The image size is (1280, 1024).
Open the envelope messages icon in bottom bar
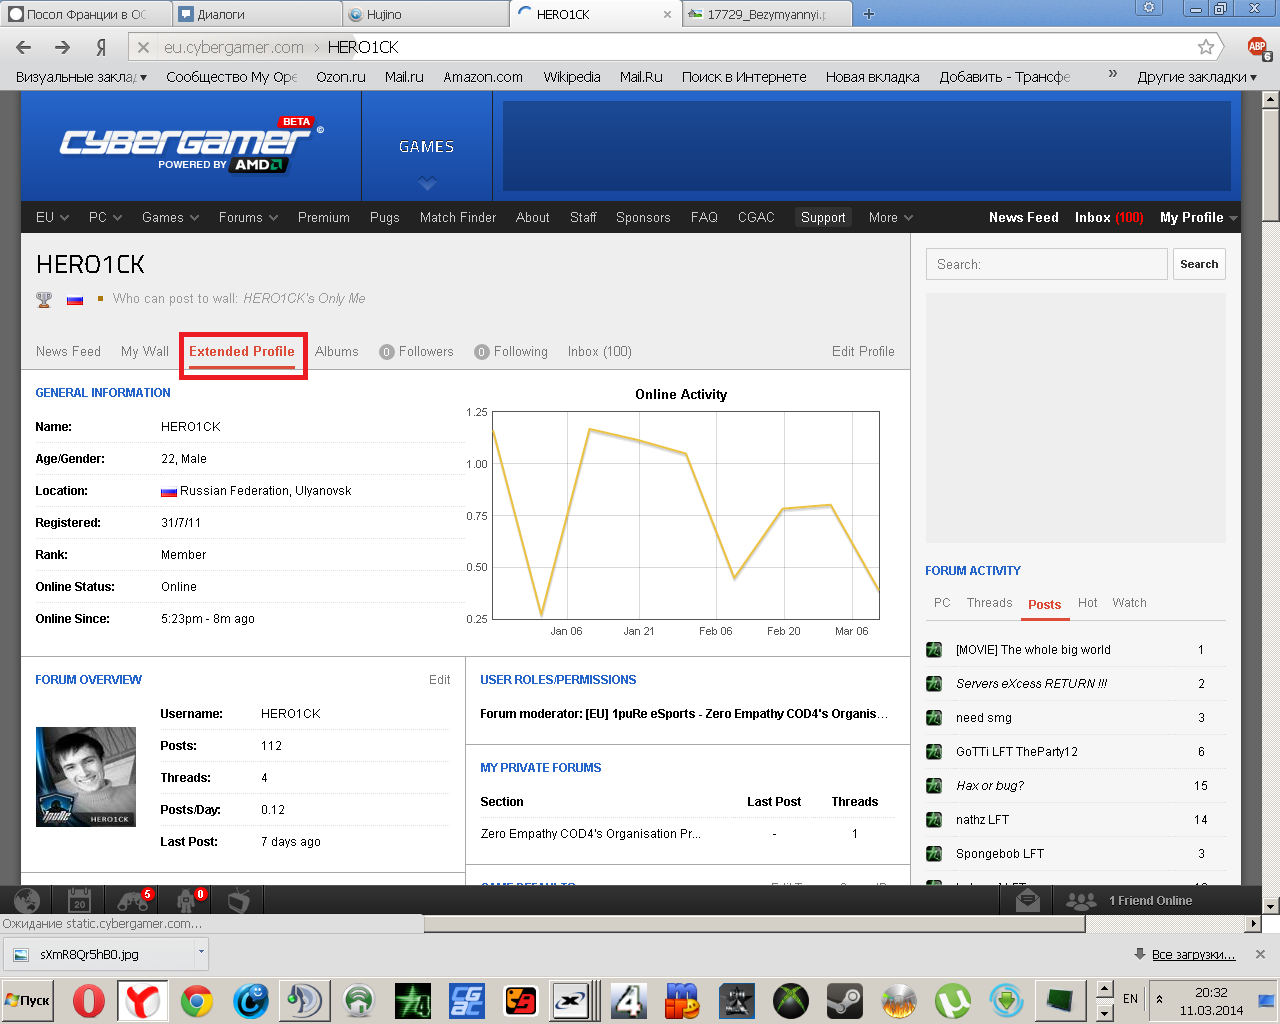click(1028, 901)
